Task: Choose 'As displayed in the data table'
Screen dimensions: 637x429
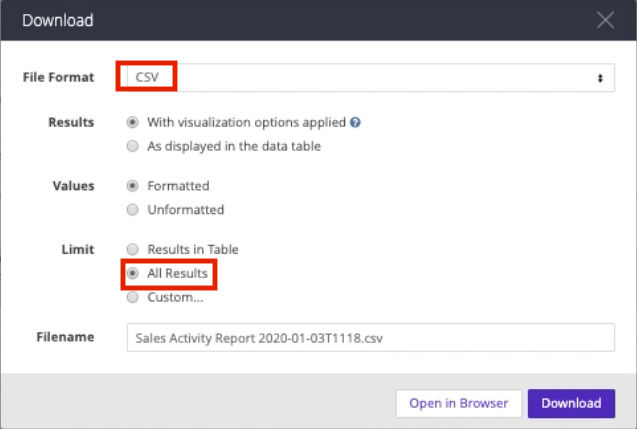Action: click(133, 147)
